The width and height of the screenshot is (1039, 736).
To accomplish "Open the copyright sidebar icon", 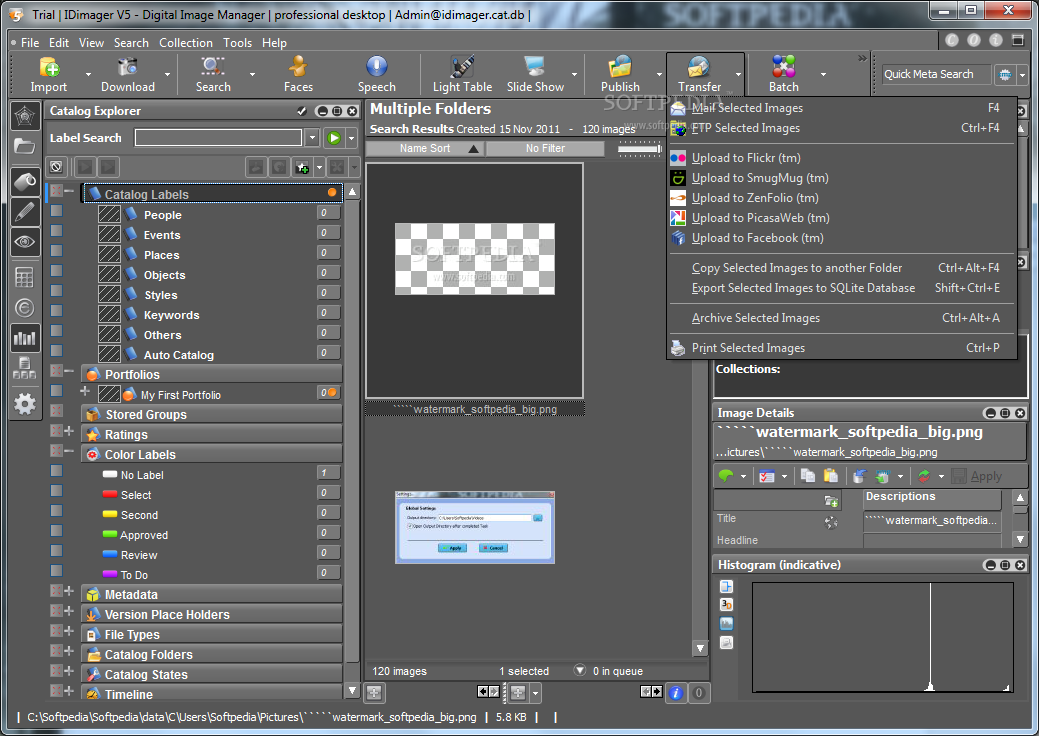I will 25,308.
